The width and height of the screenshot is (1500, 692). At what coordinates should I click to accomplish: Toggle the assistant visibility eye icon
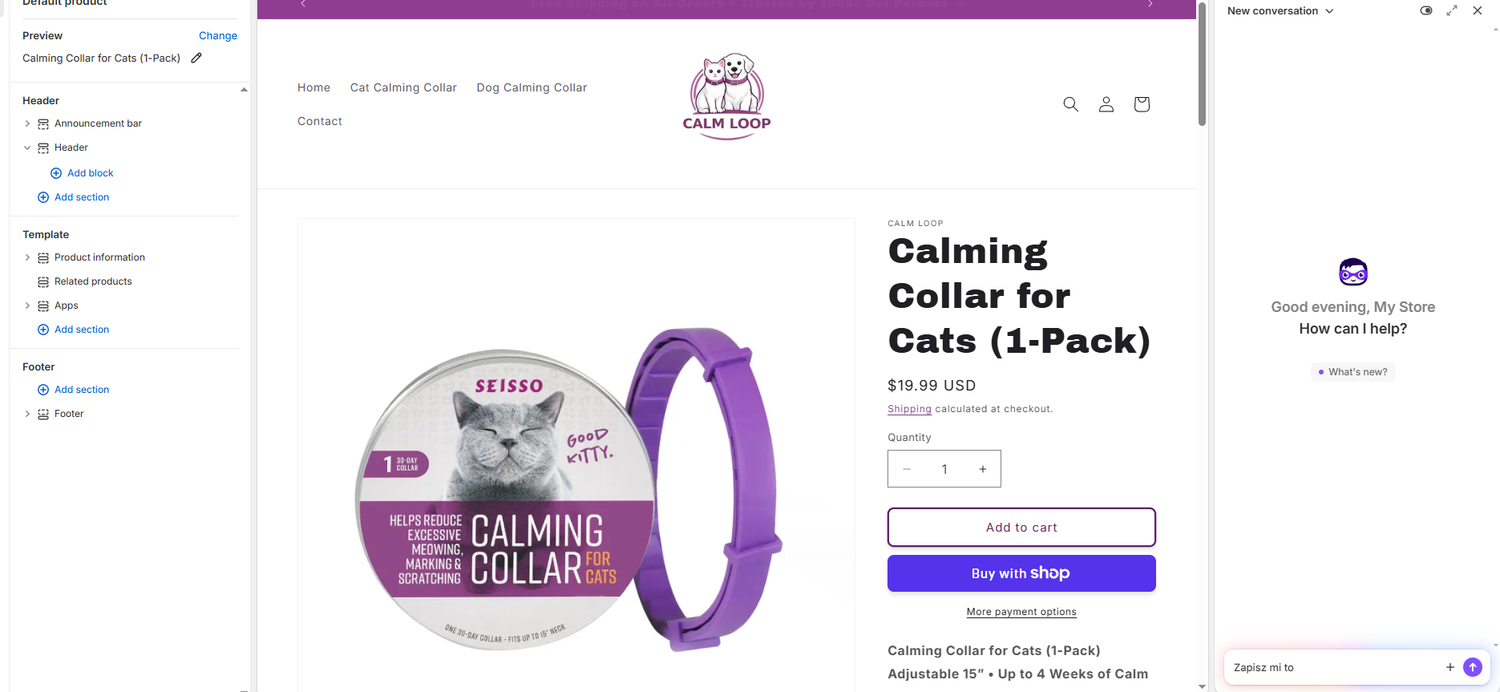tap(1426, 10)
